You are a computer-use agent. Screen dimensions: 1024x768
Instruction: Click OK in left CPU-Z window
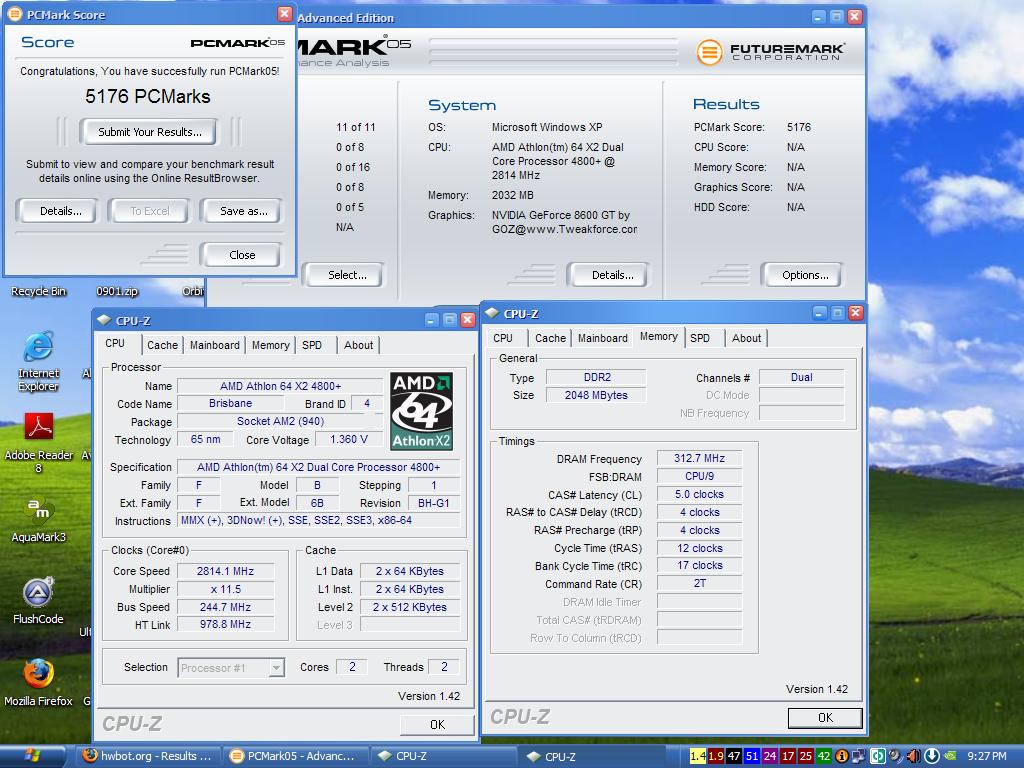pyautogui.click(x=437, y=724)
